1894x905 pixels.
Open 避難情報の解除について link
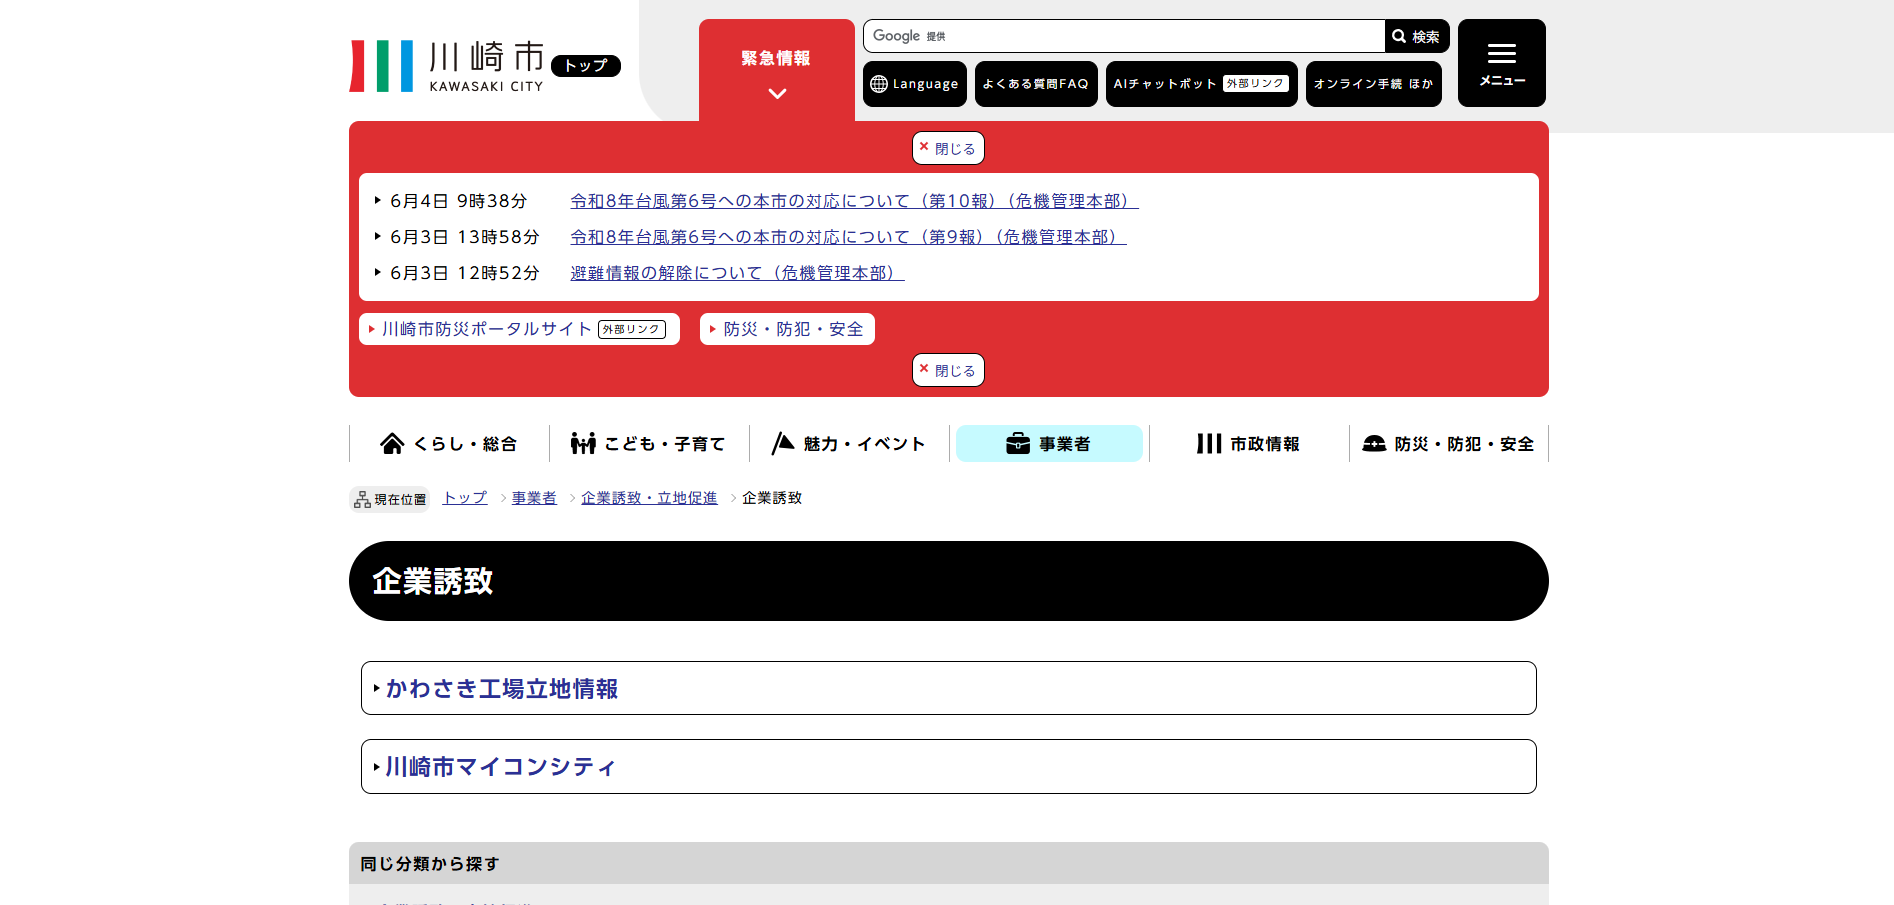737,273
